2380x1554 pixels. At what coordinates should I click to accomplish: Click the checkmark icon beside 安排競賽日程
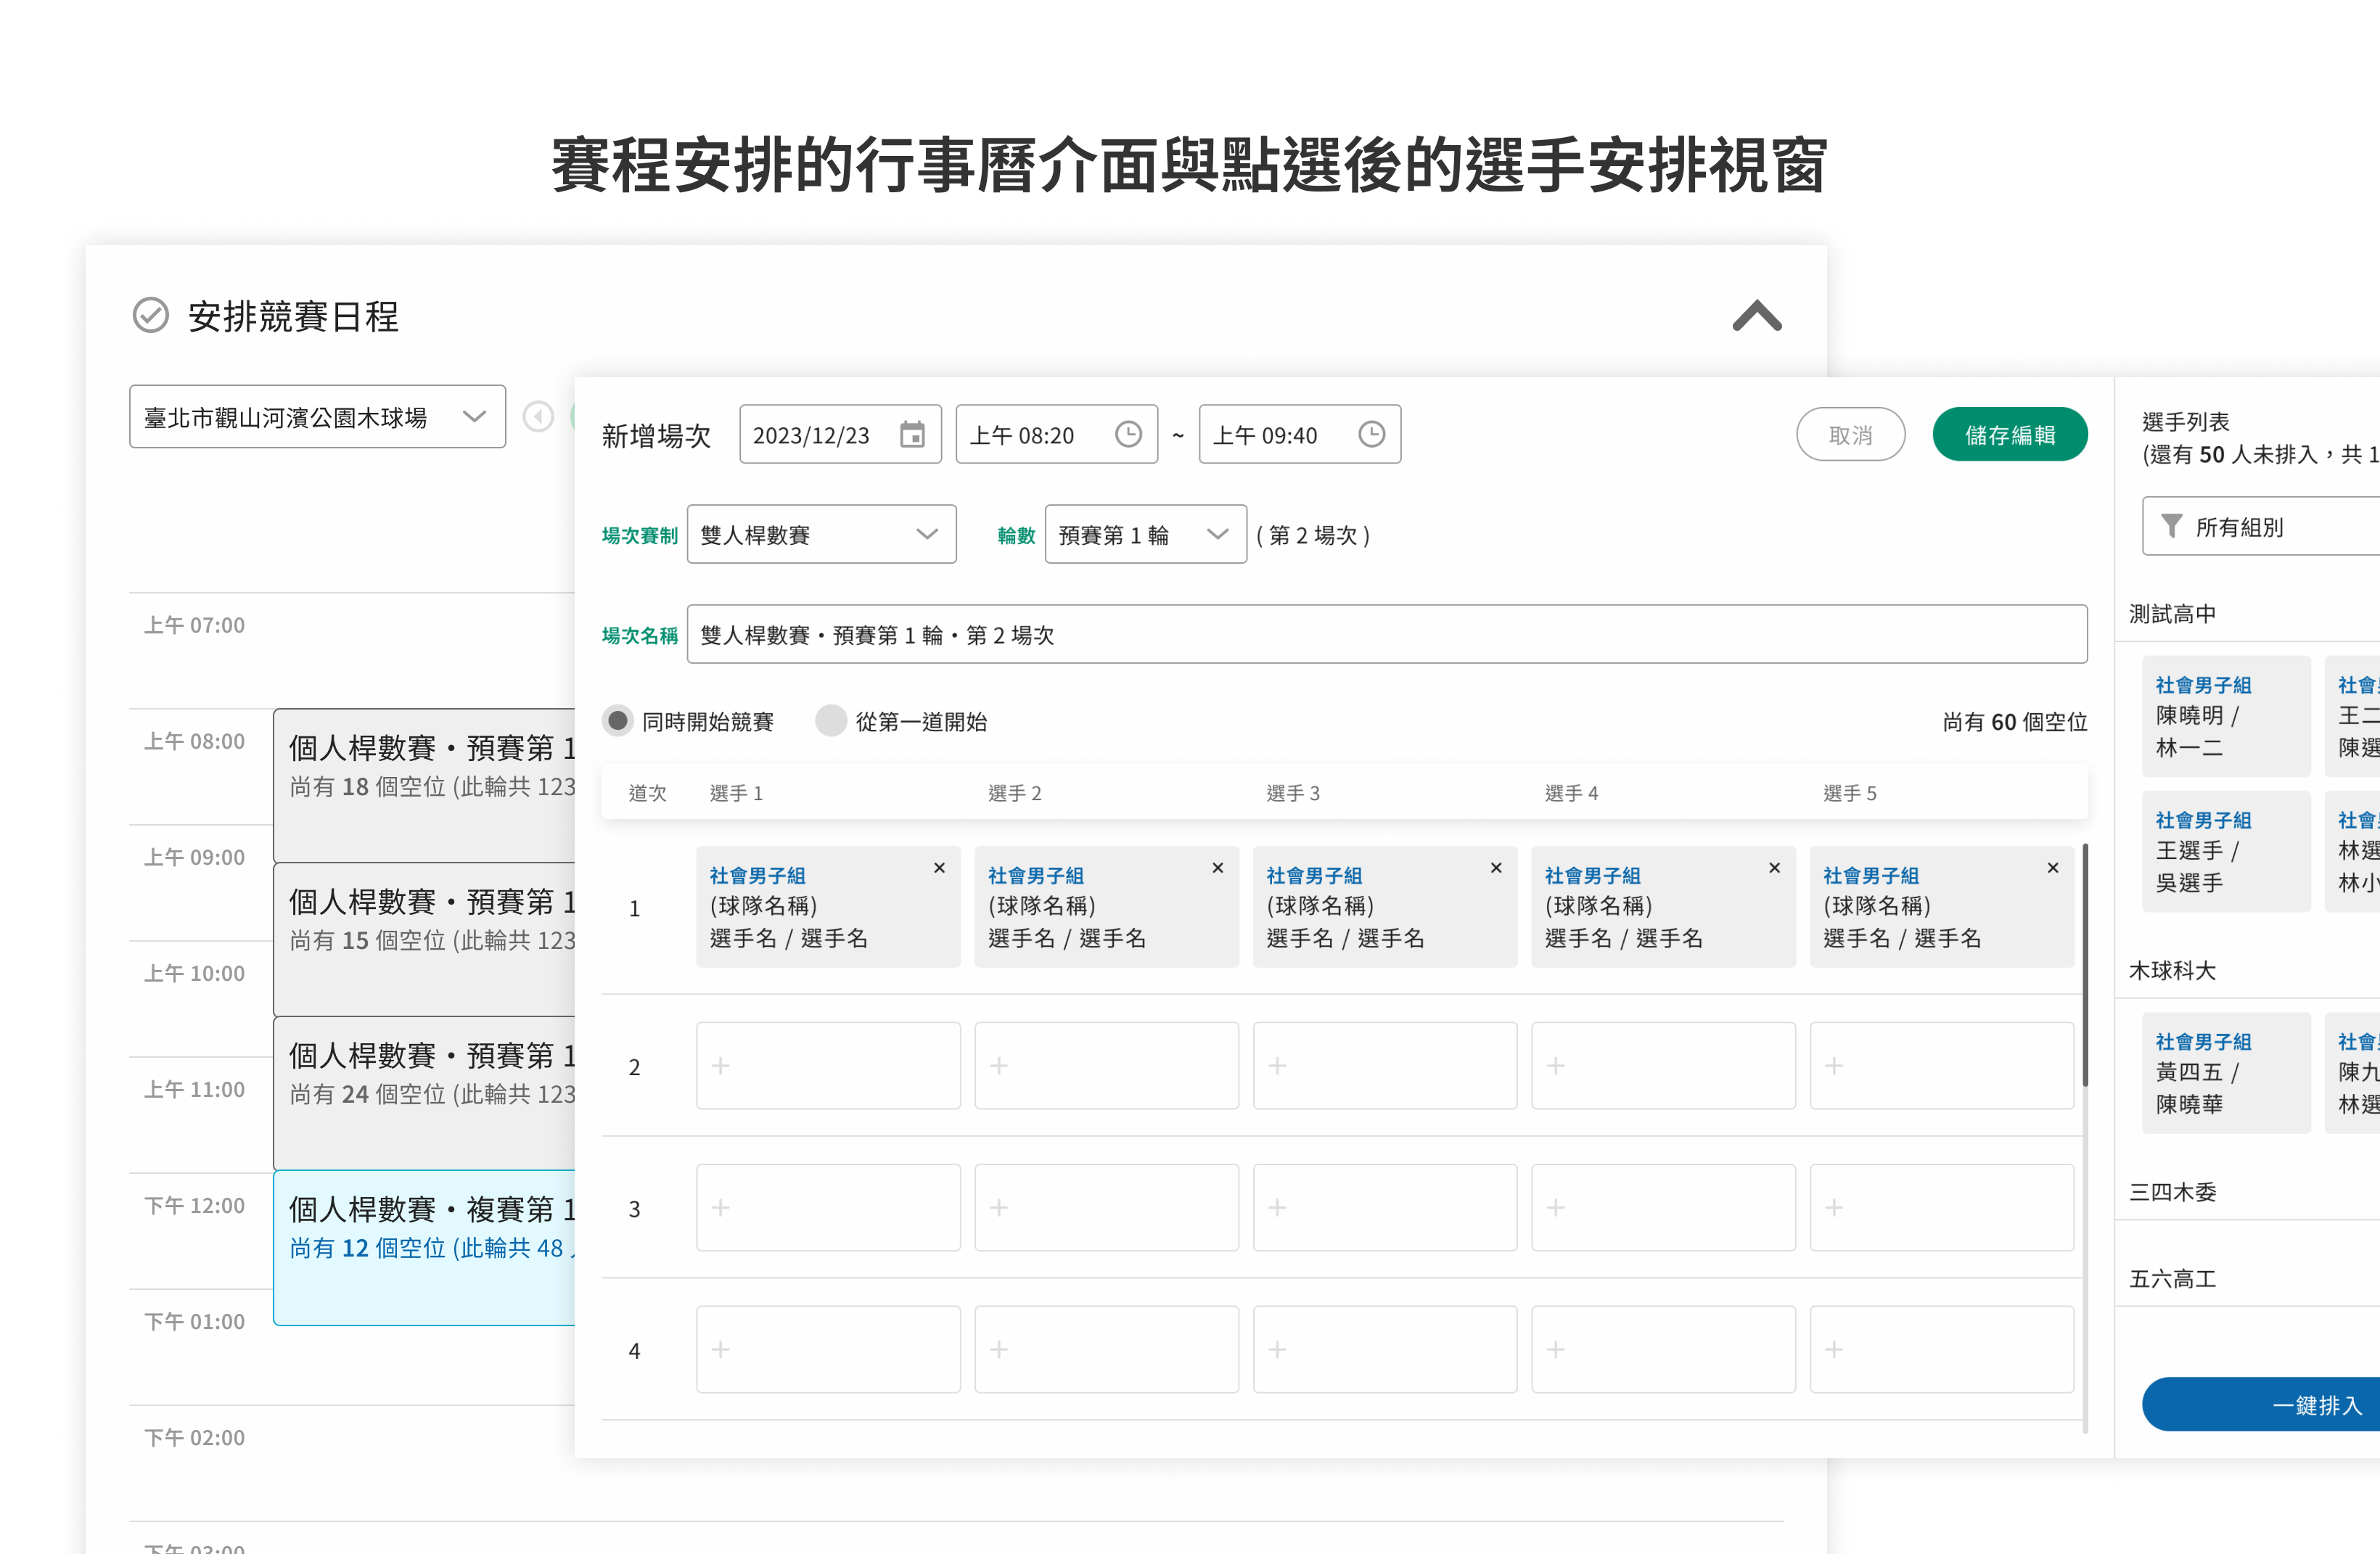151,315
